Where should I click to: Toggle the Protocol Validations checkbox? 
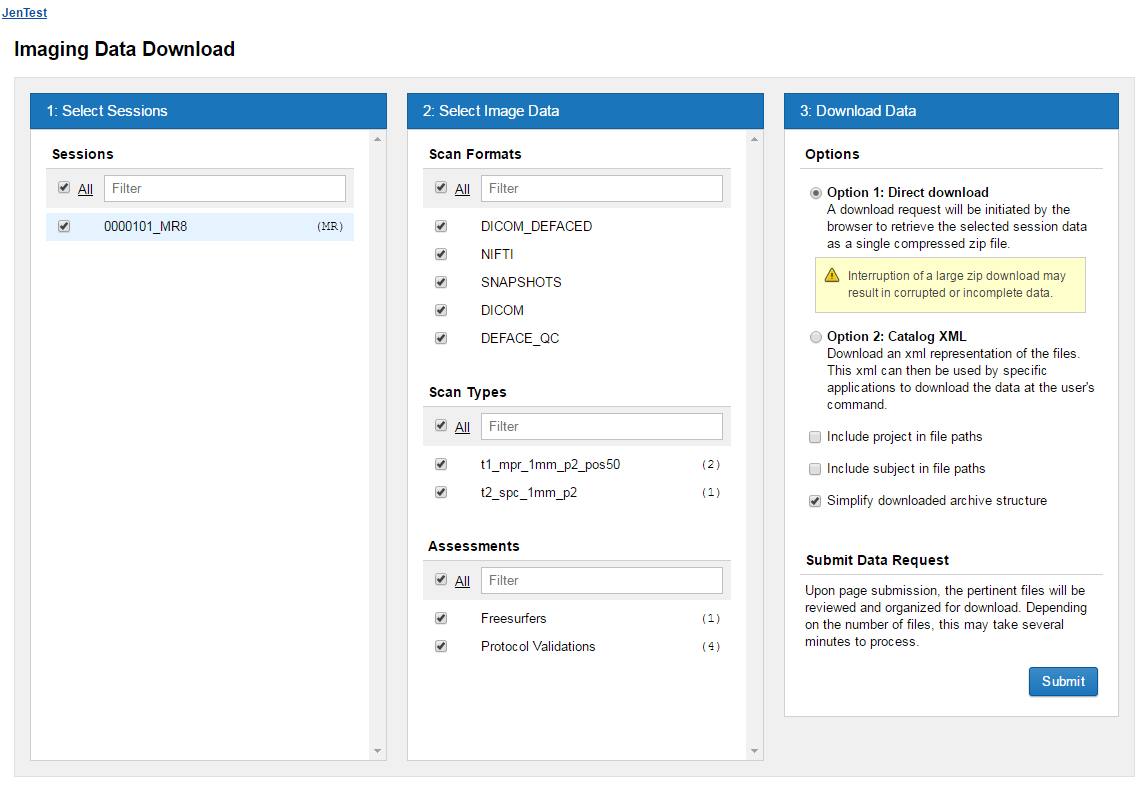click(441, 647)
